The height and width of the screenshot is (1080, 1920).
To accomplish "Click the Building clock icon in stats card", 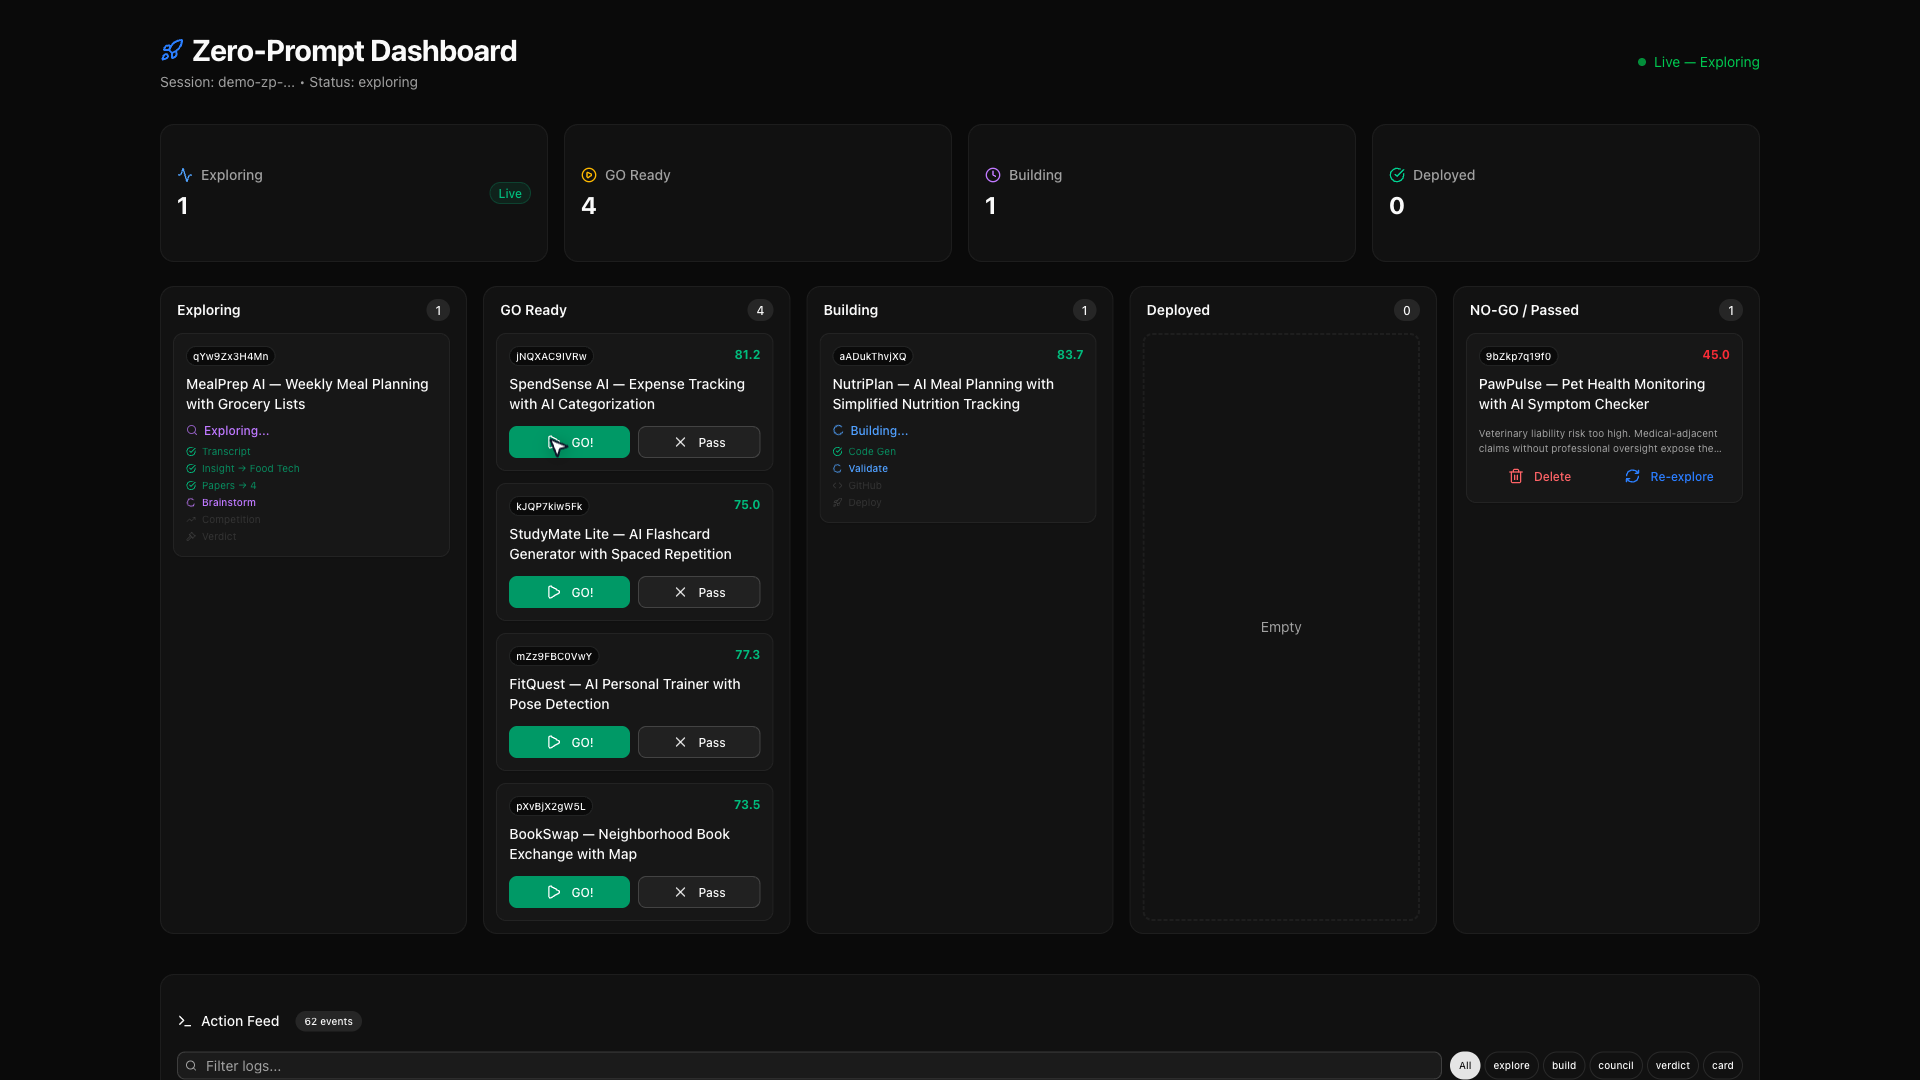I will click(993, 175).
